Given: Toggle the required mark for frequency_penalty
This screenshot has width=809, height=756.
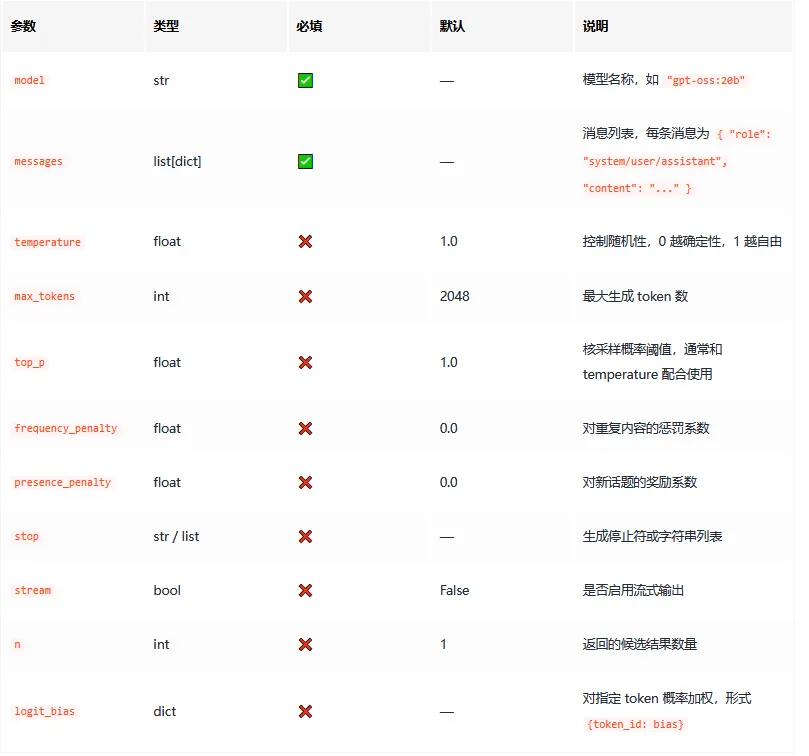Looking at the screenshot, I should tap(304, 428).
